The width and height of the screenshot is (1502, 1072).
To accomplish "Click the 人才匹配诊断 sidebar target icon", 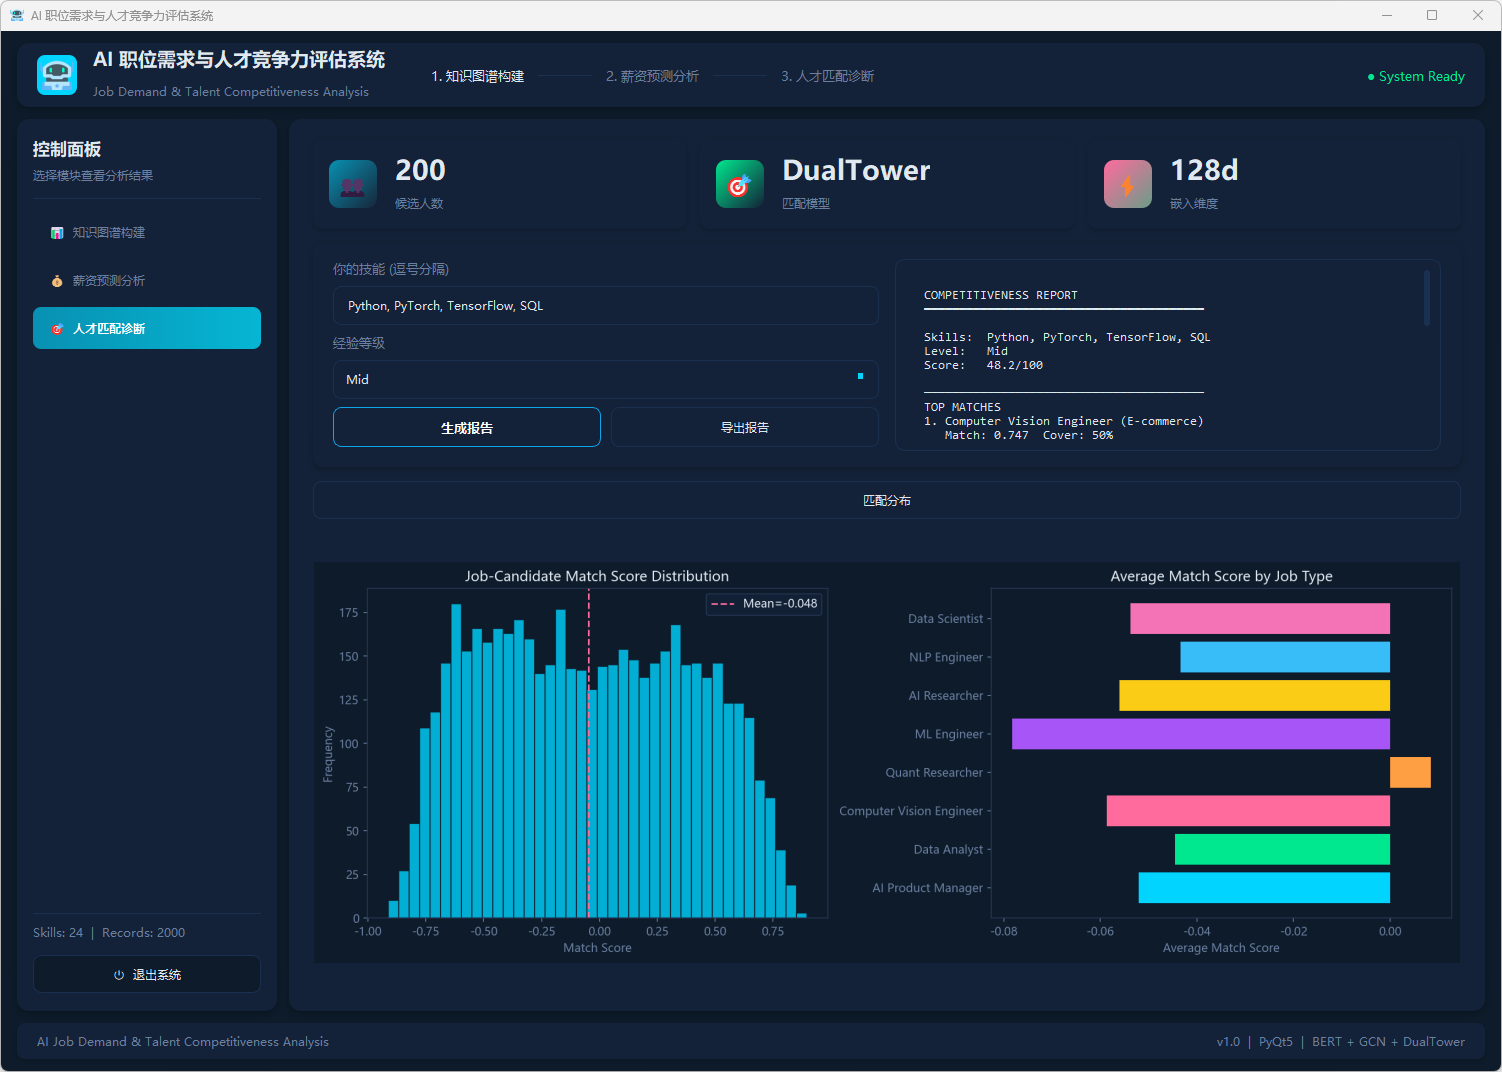I will pos(57,329).
